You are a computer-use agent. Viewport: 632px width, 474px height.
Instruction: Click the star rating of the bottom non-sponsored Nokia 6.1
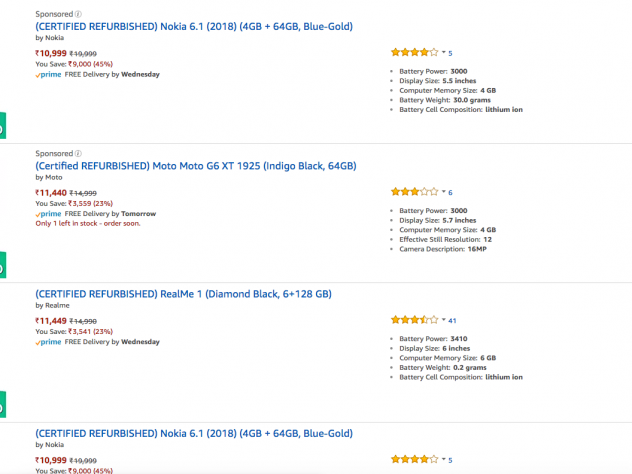point(413,459)
